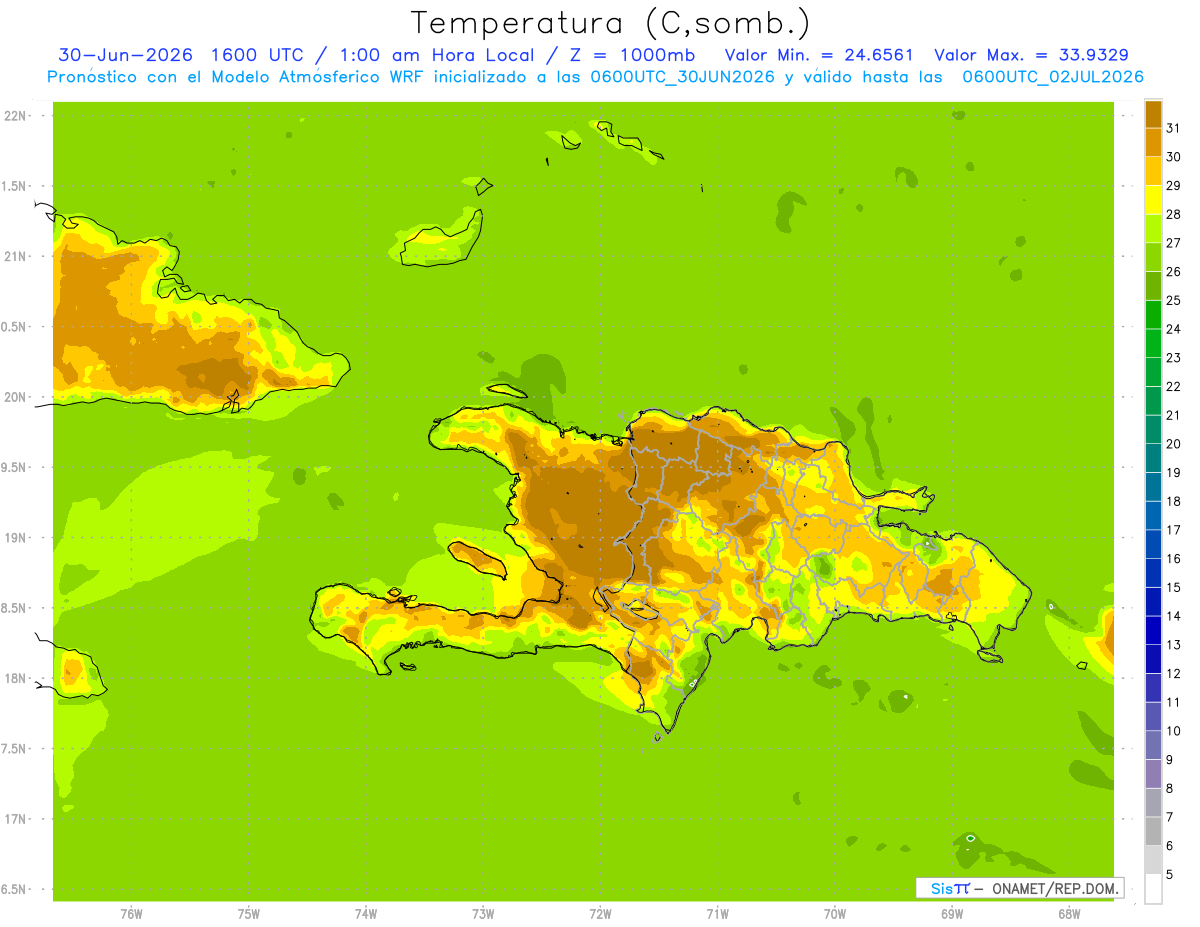This screenshot has height=927, width=1200.
Task: Pick the teal legend band between 19 and 20
Action: point(1153,458)
